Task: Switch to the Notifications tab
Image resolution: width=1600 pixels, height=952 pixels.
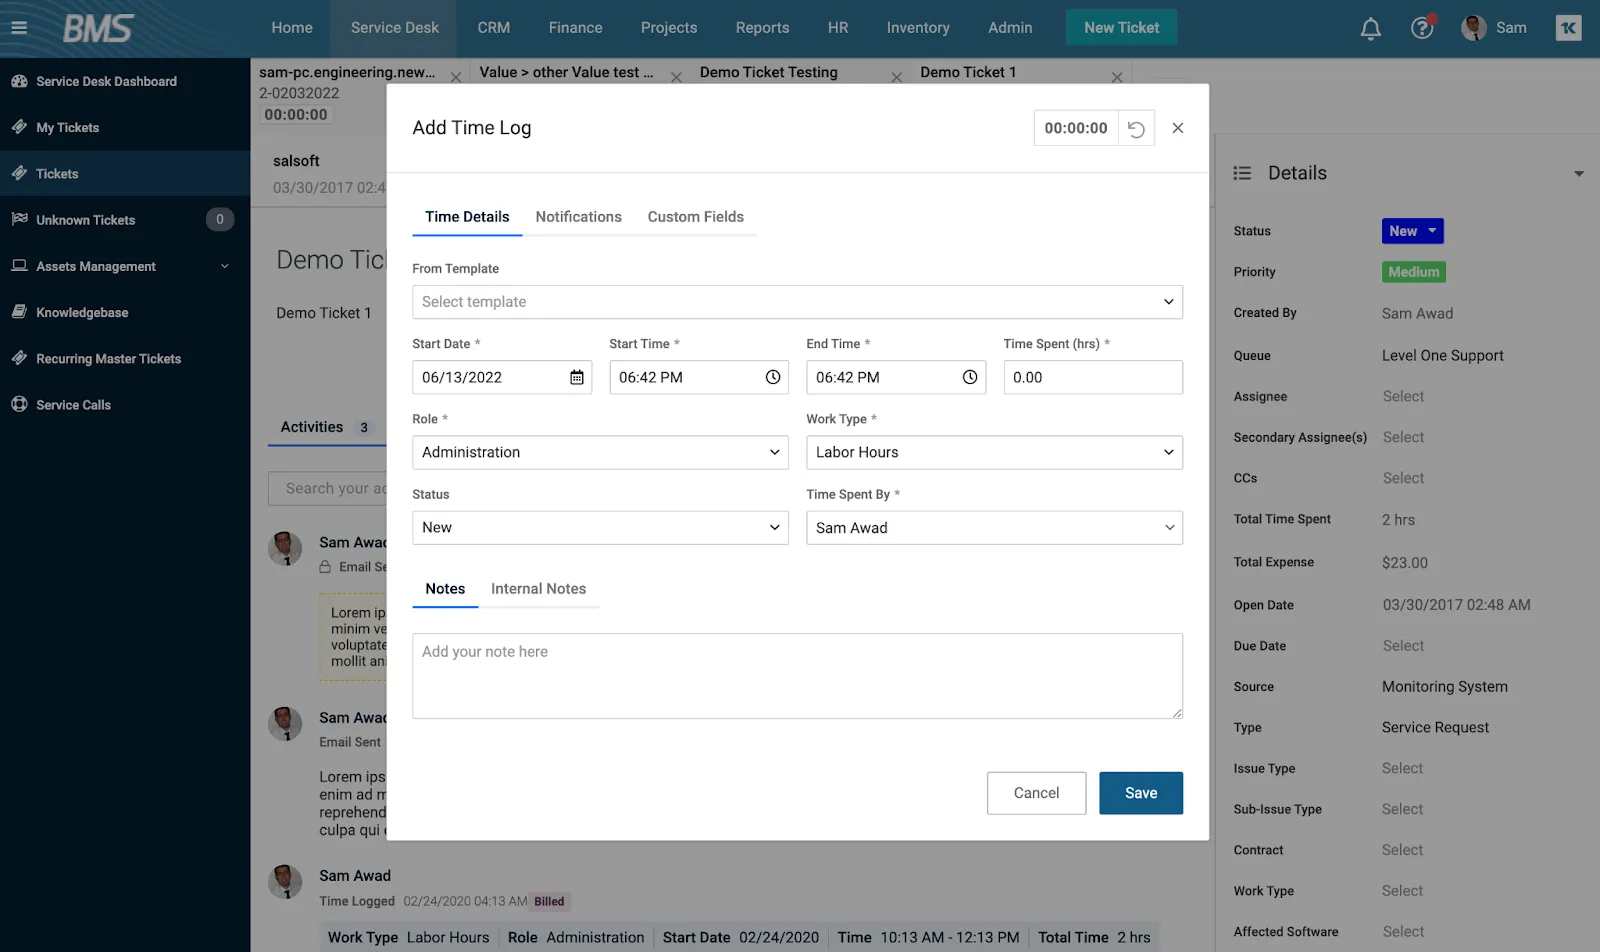Action: pos(578,217)
